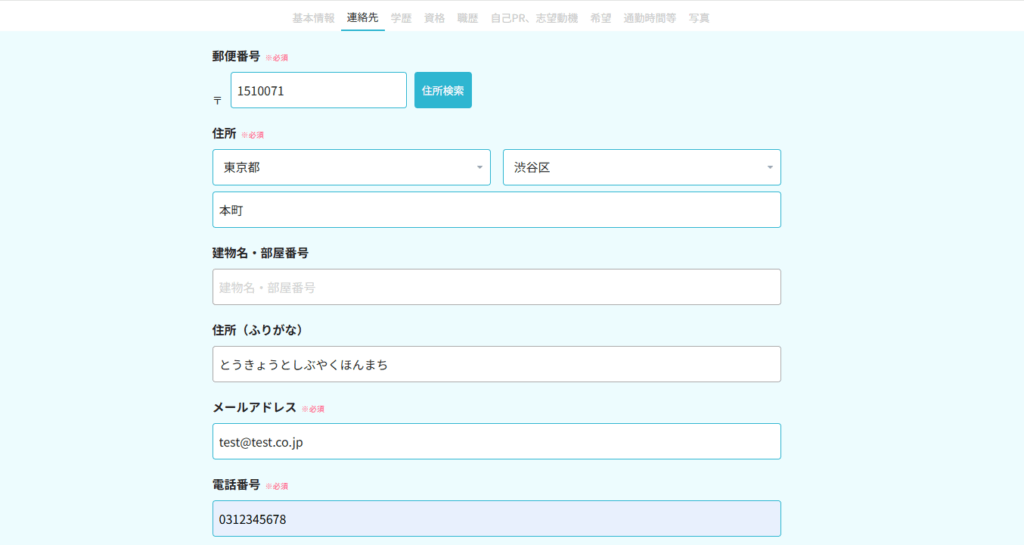
Task: Focus the address field containing 本町
Action: [496, 210]
